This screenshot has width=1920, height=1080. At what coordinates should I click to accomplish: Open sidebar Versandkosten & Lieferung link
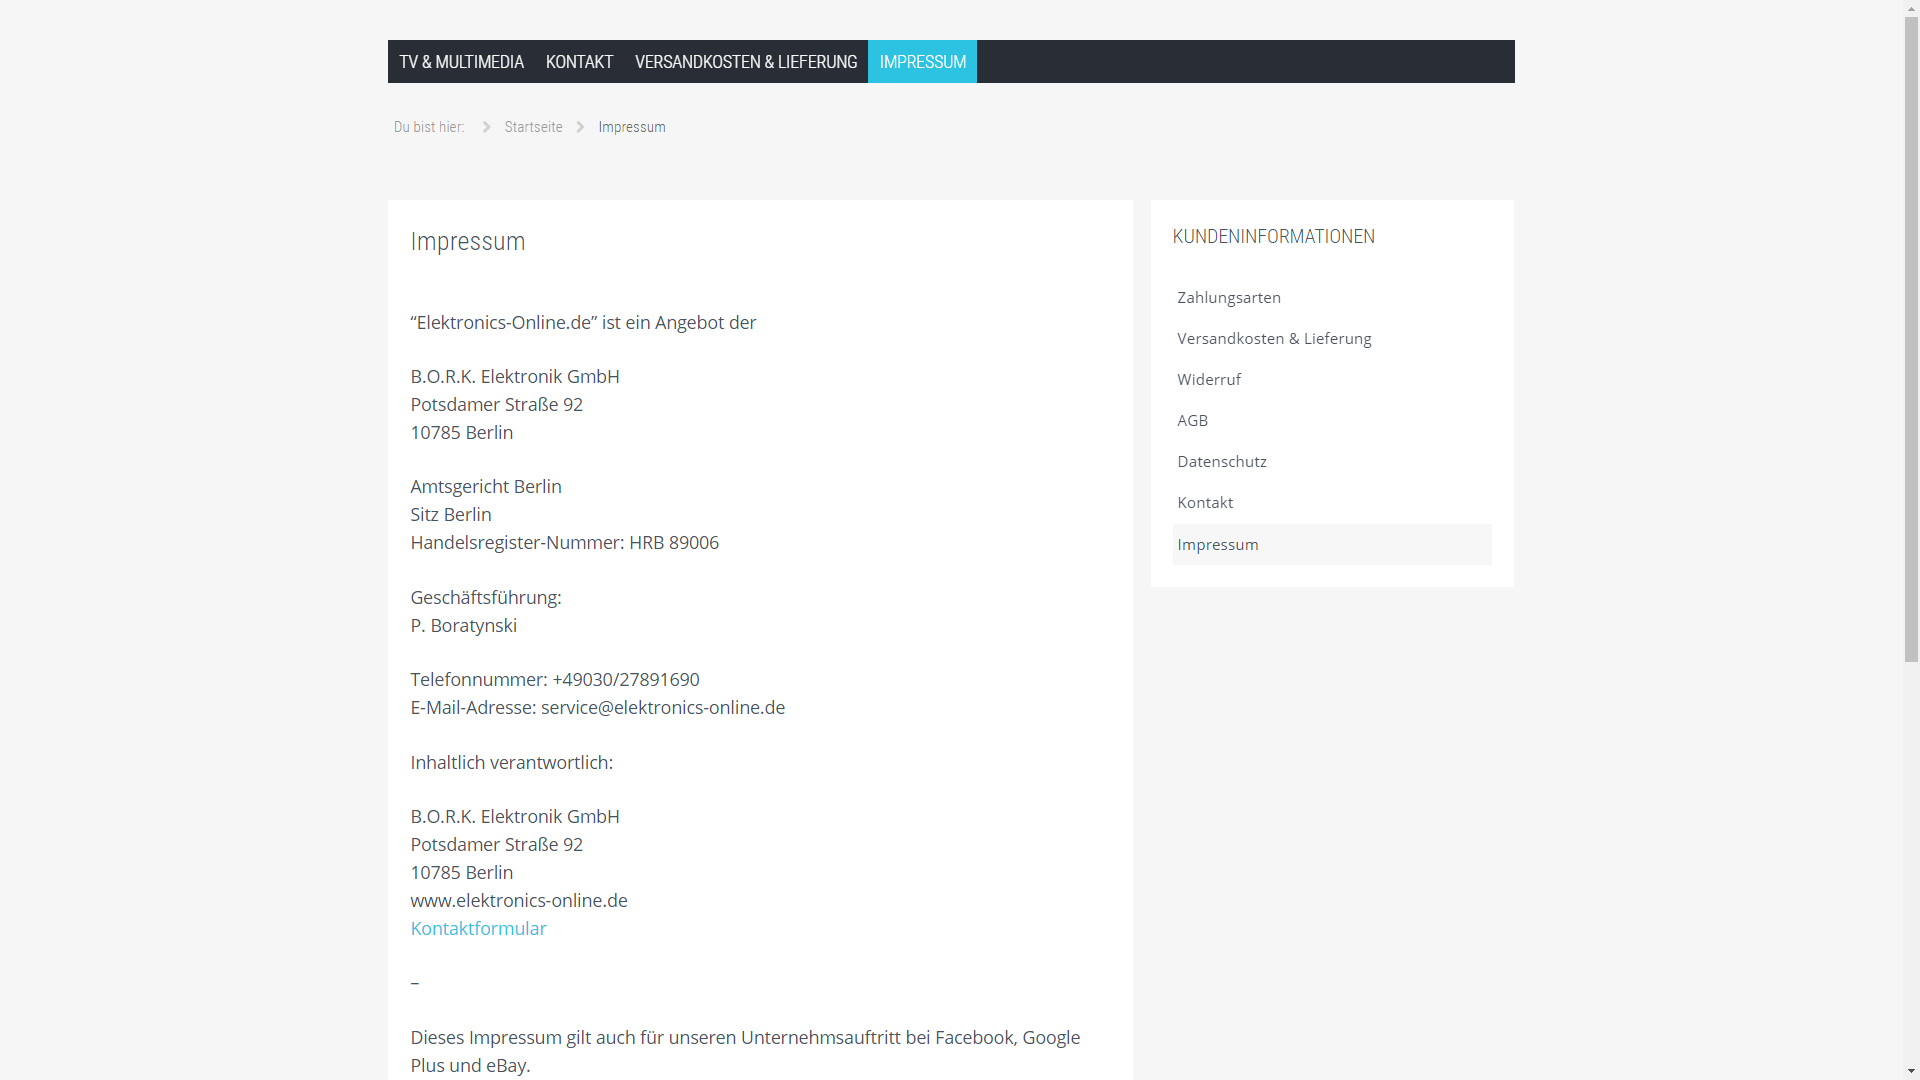[1331, 338]
